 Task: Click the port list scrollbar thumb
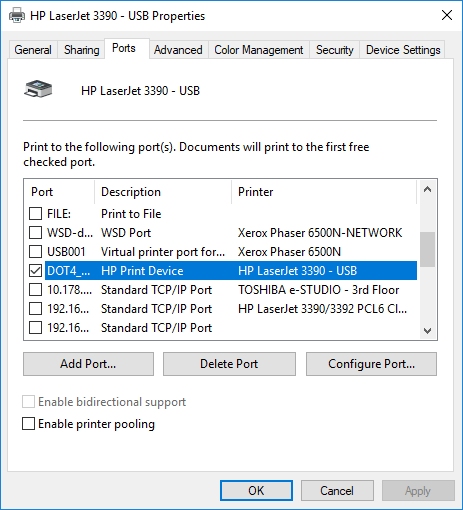click(x=427, y=249)
